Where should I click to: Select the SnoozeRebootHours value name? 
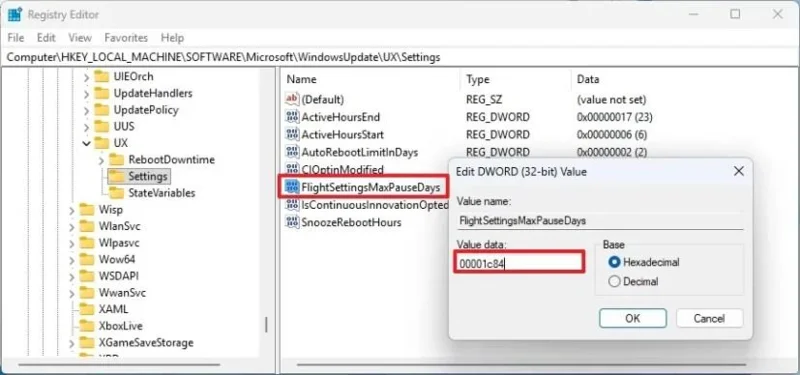(351, 222)
